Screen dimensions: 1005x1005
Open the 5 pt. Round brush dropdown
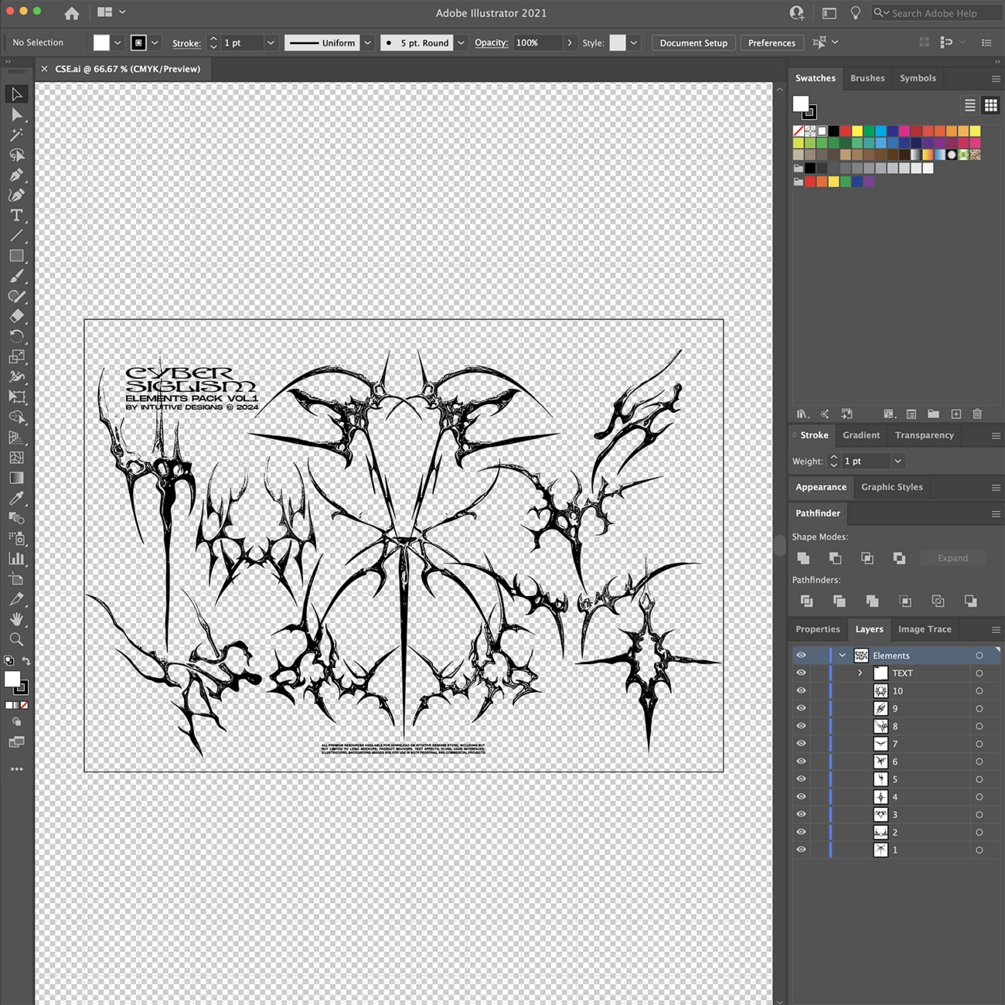pos(461,43)
